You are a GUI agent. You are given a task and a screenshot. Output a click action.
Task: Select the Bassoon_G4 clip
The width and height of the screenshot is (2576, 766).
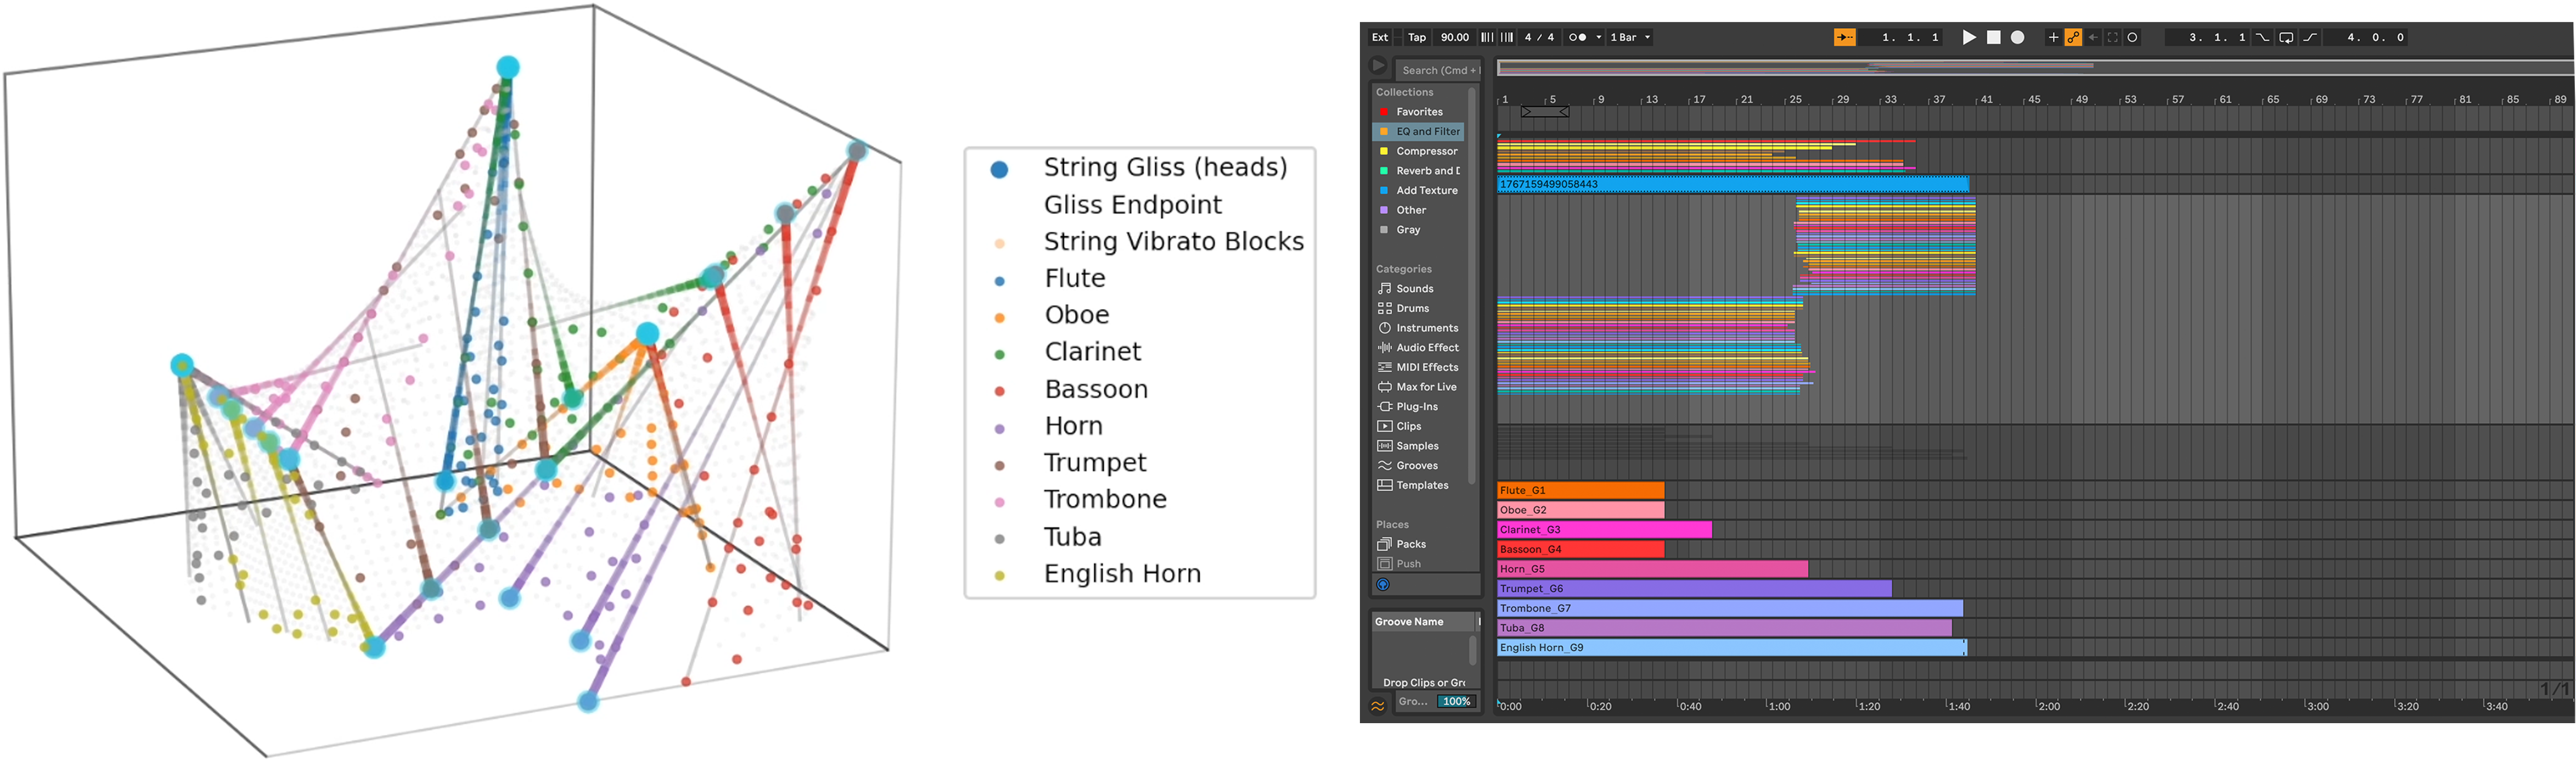tap(1580, 549)
